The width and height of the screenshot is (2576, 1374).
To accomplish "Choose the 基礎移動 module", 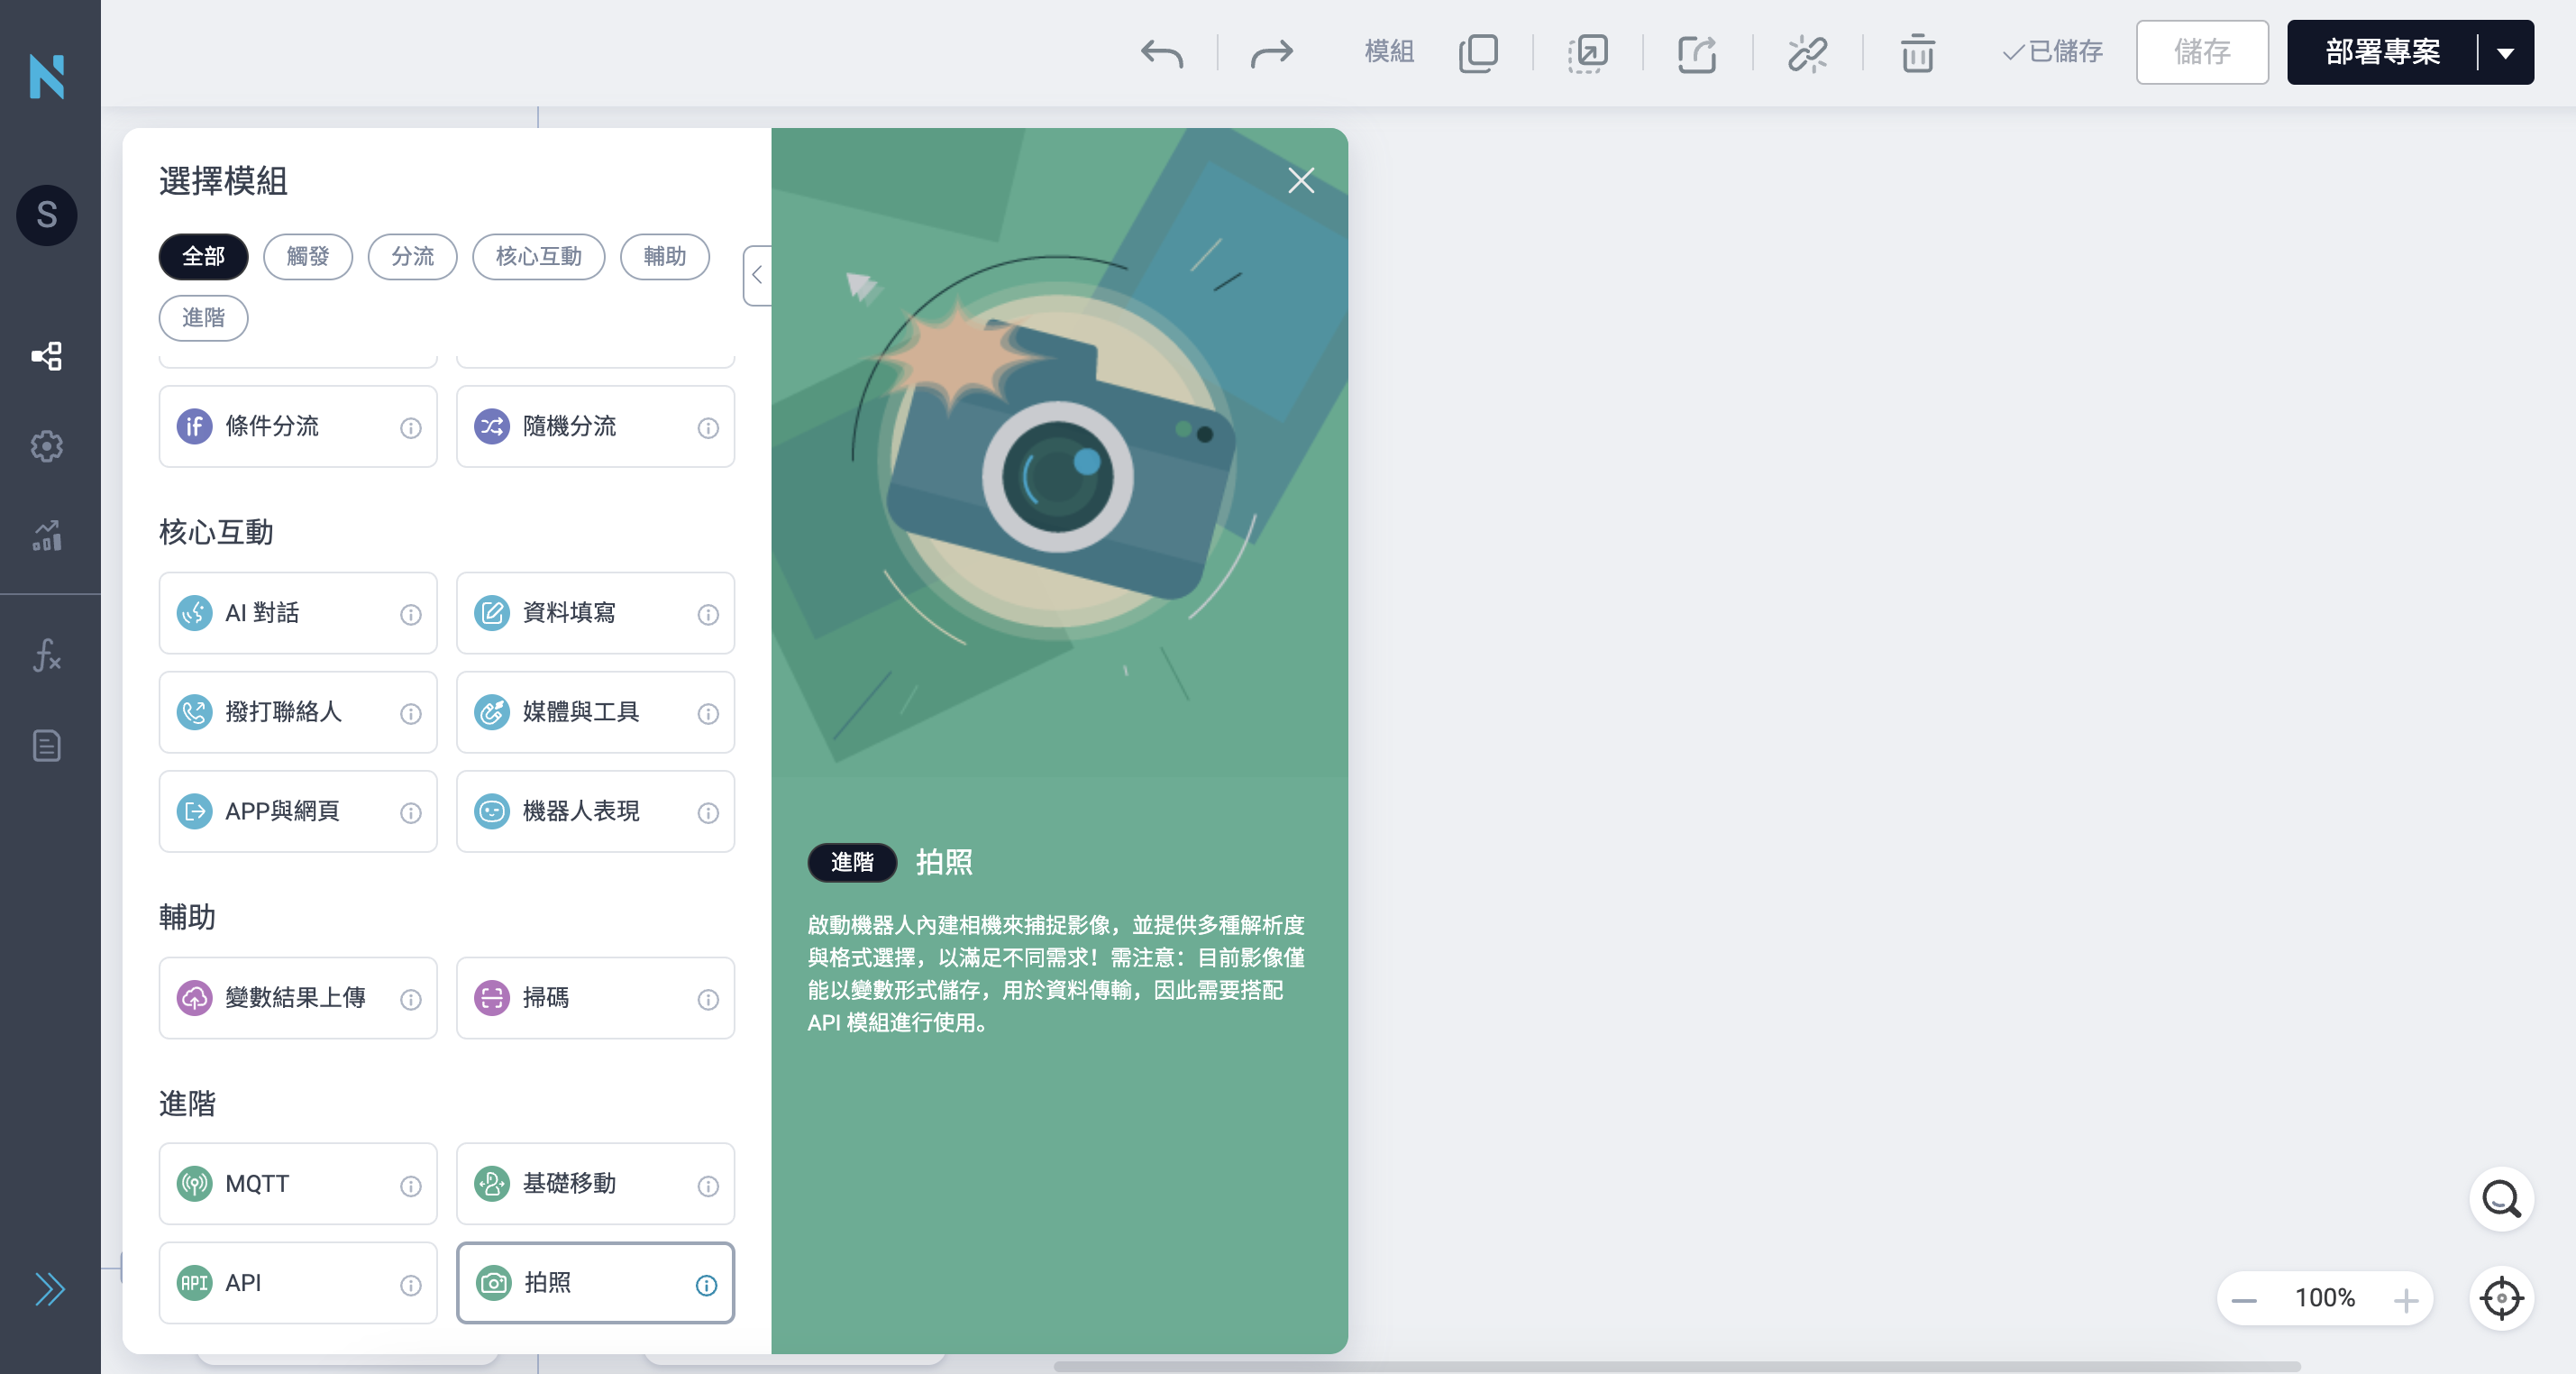I will click(595, 1184).
